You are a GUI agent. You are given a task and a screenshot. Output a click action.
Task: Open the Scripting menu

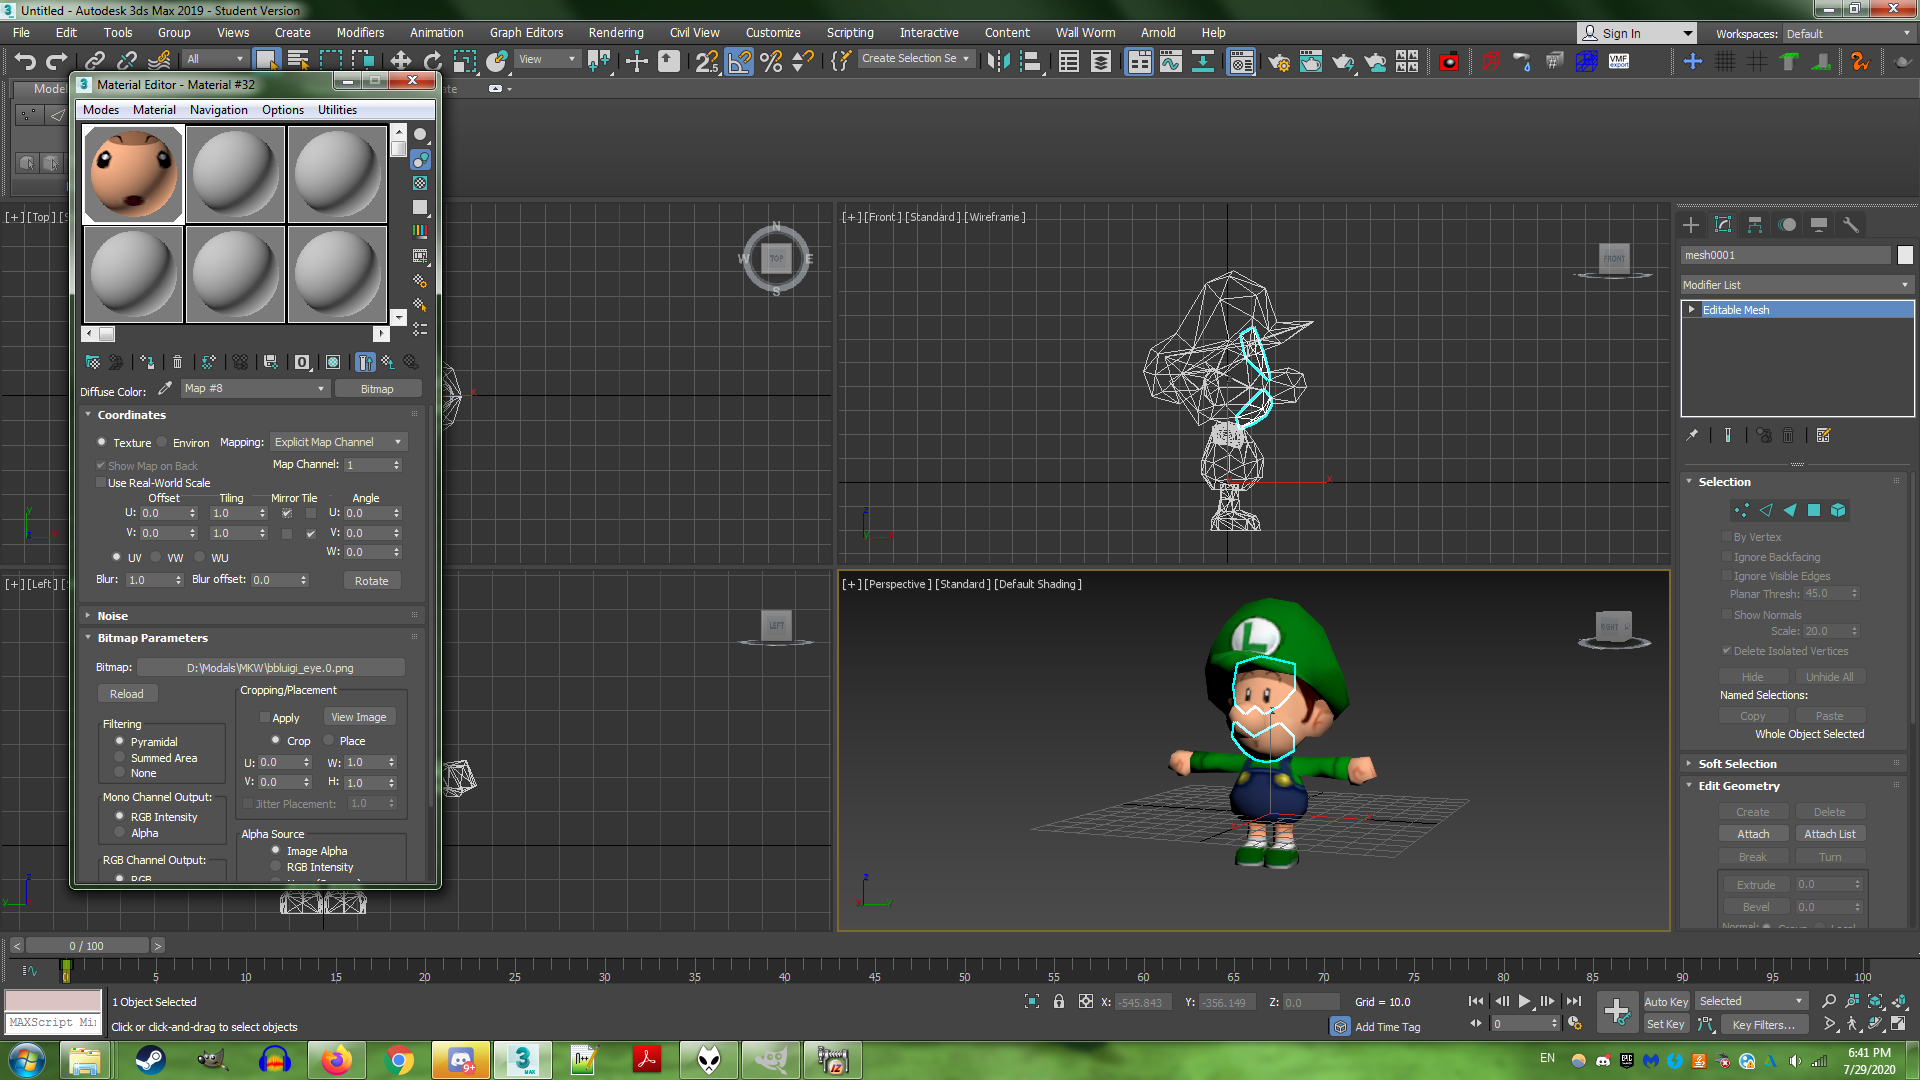(850, 32)
